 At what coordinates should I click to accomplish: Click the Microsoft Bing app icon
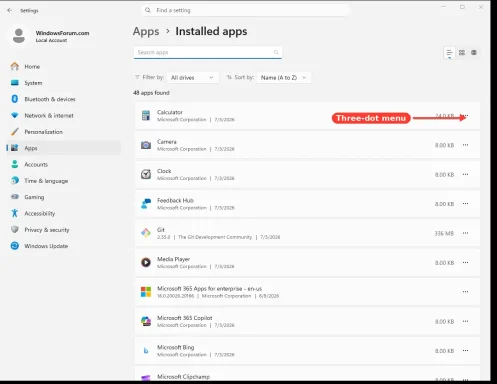[x=146, y=351]
